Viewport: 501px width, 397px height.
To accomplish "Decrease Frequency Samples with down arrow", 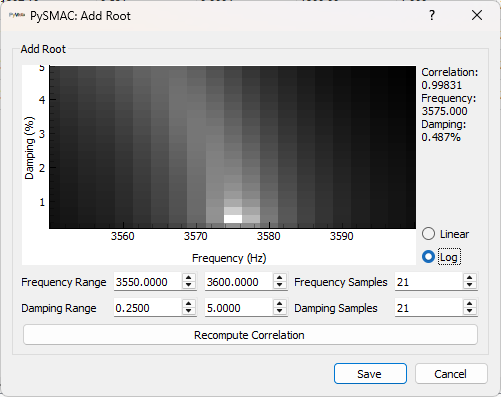I will 470,285.
